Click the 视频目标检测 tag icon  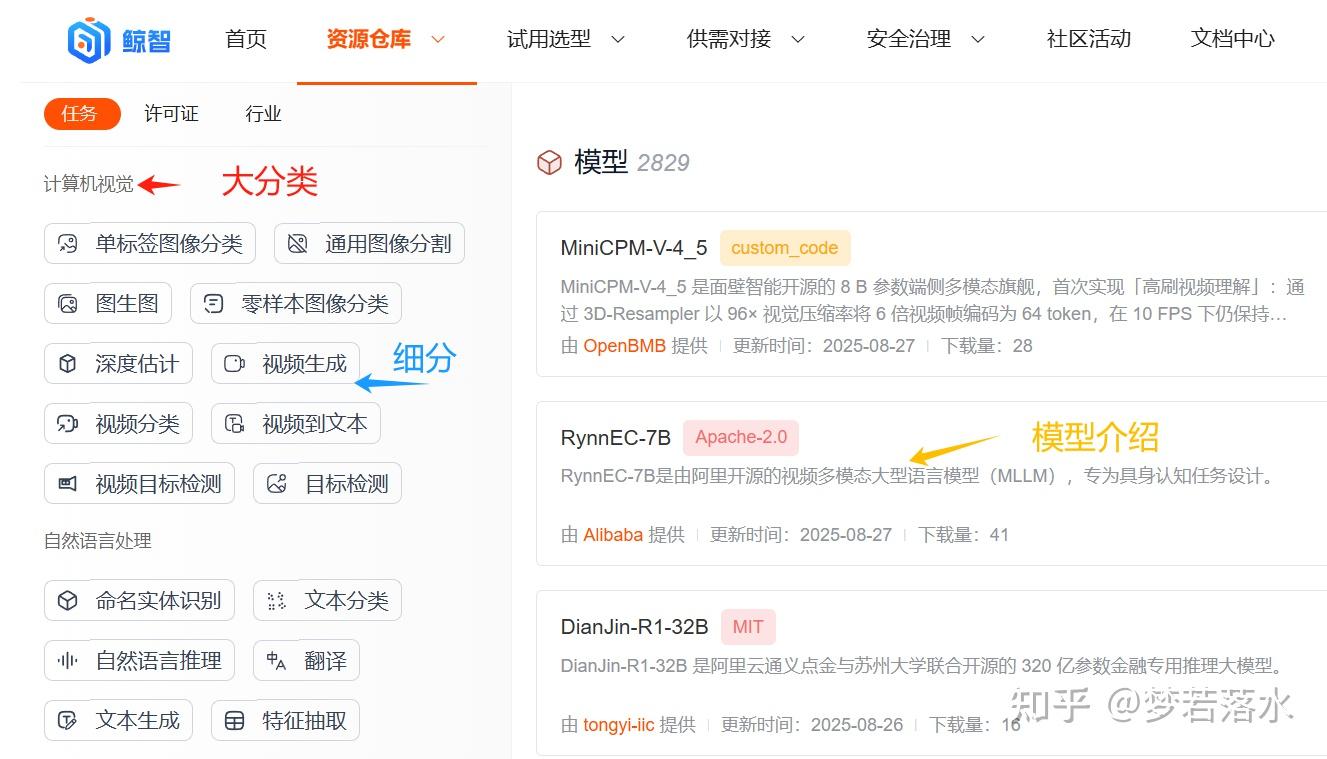pos(68,484)
